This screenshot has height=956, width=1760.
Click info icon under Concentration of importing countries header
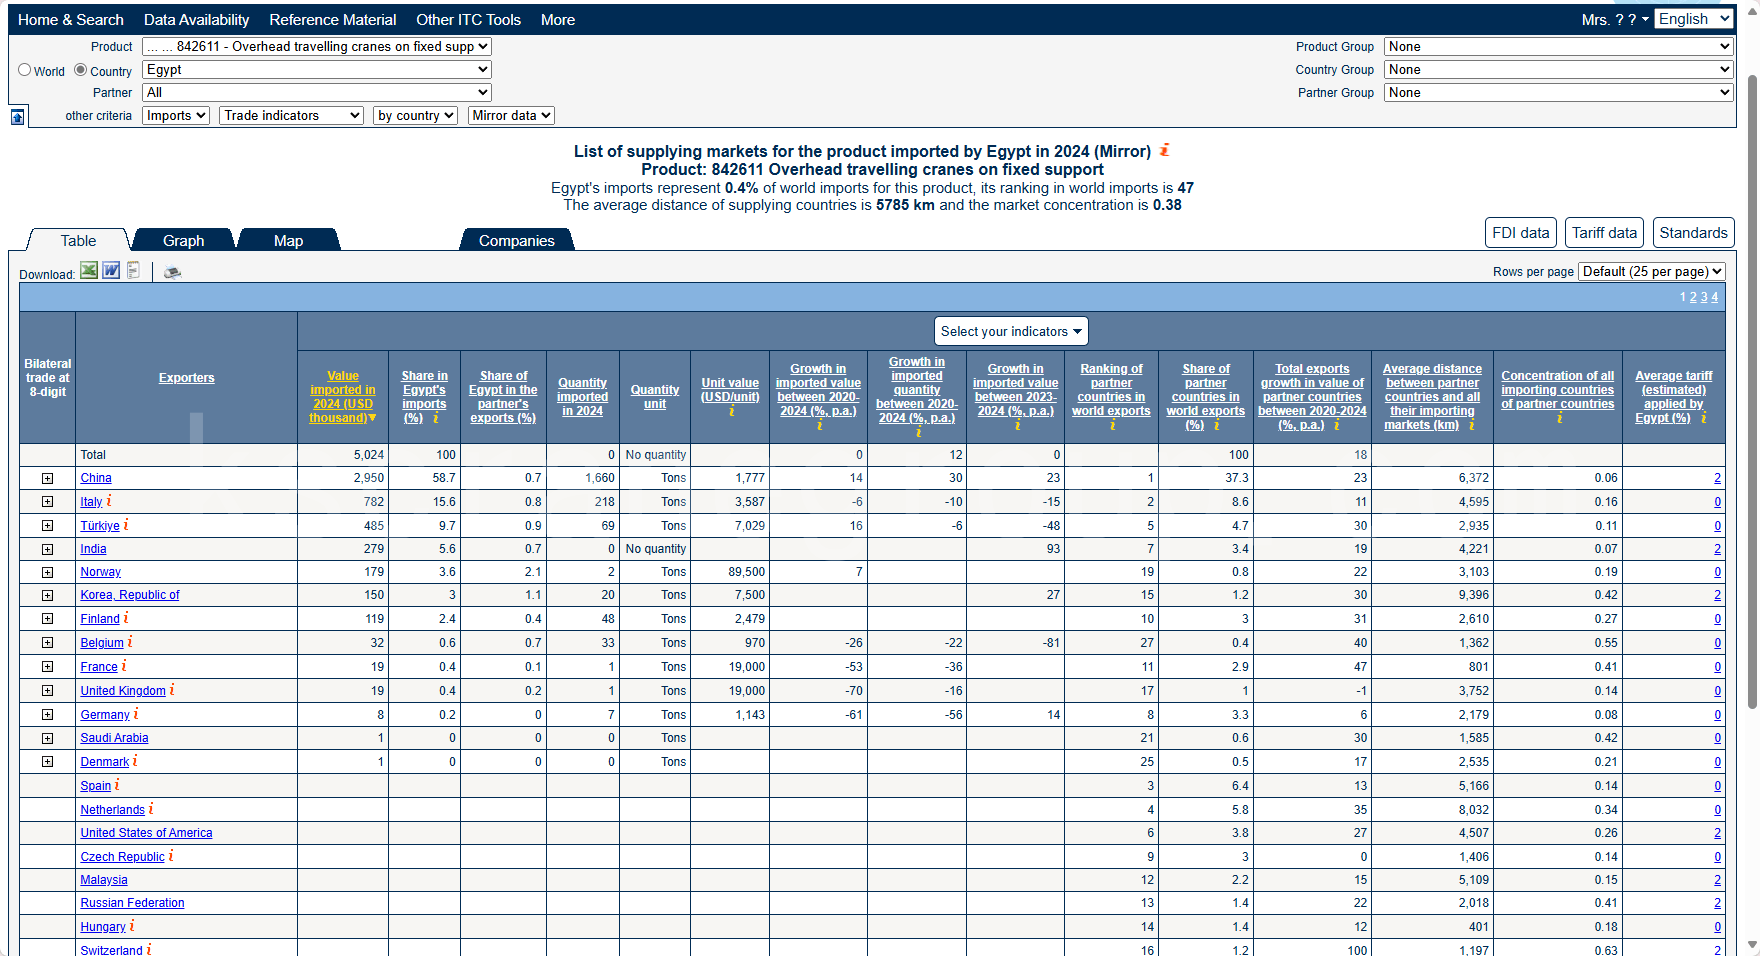[x=1559, y=418]
